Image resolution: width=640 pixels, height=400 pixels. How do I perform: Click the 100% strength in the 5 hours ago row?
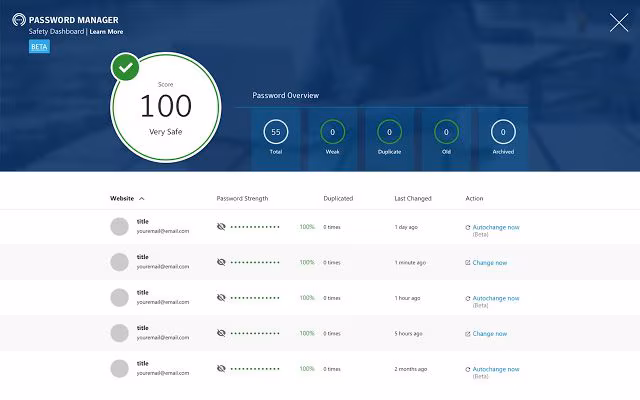click(x=307, y=333)
